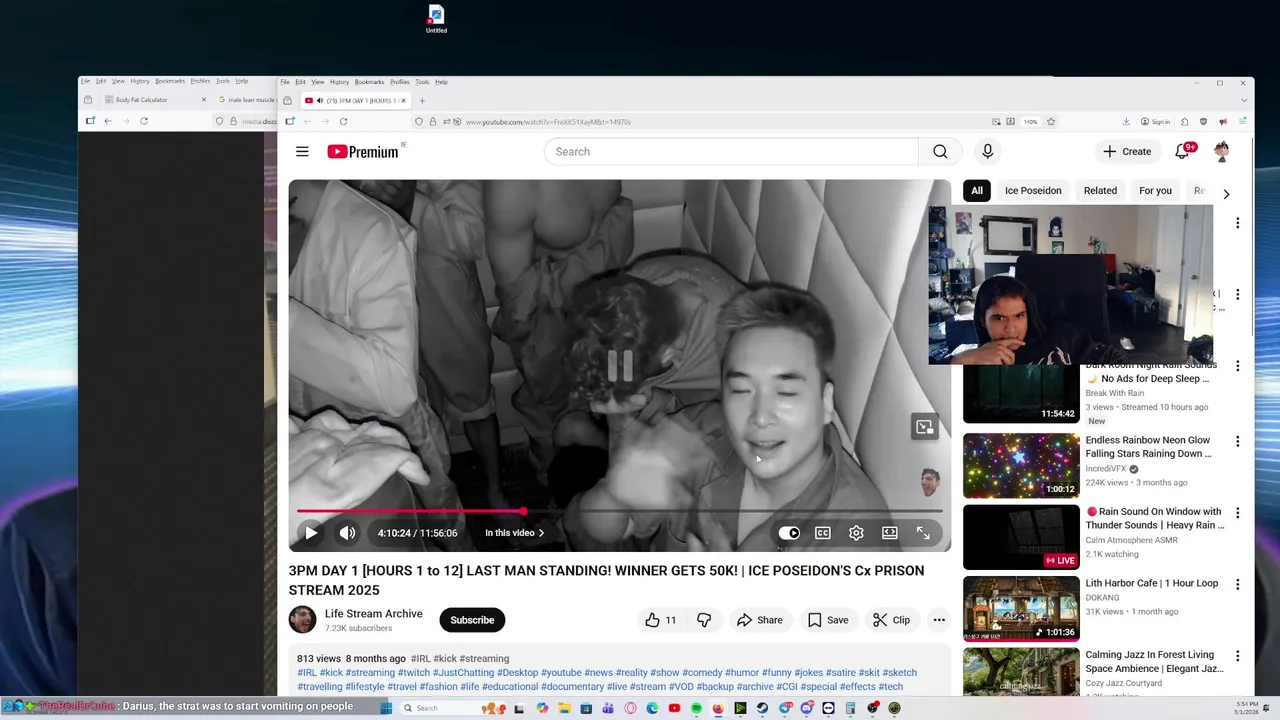Switch to Body Fat Calculator tab in back window
Screen dimensions: 1280x720
pos(155,100)
